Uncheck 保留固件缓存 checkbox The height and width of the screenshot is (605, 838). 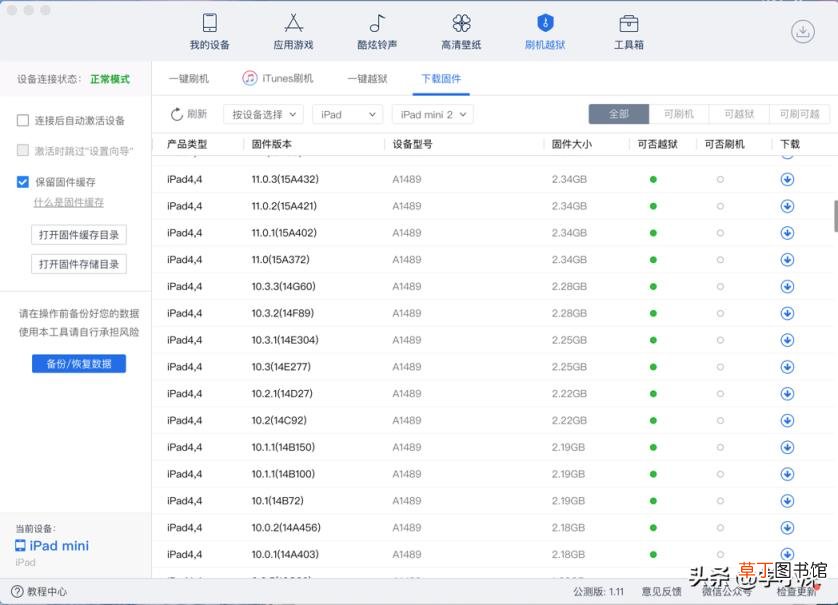point(22,182)
